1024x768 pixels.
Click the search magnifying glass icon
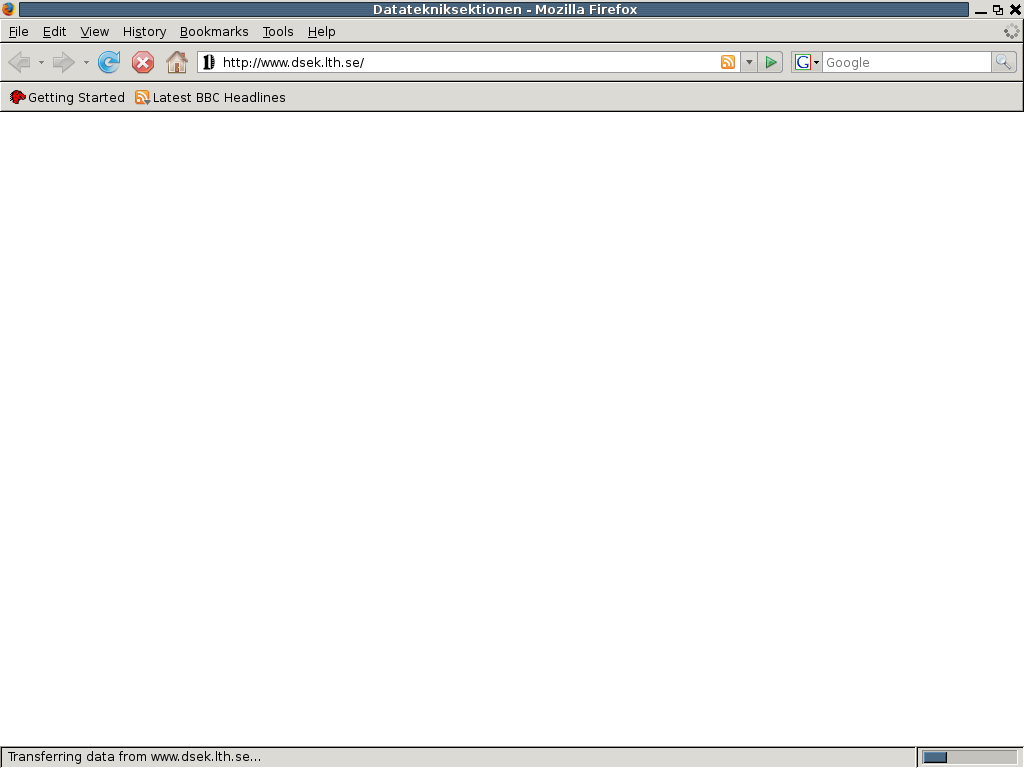1003,63
